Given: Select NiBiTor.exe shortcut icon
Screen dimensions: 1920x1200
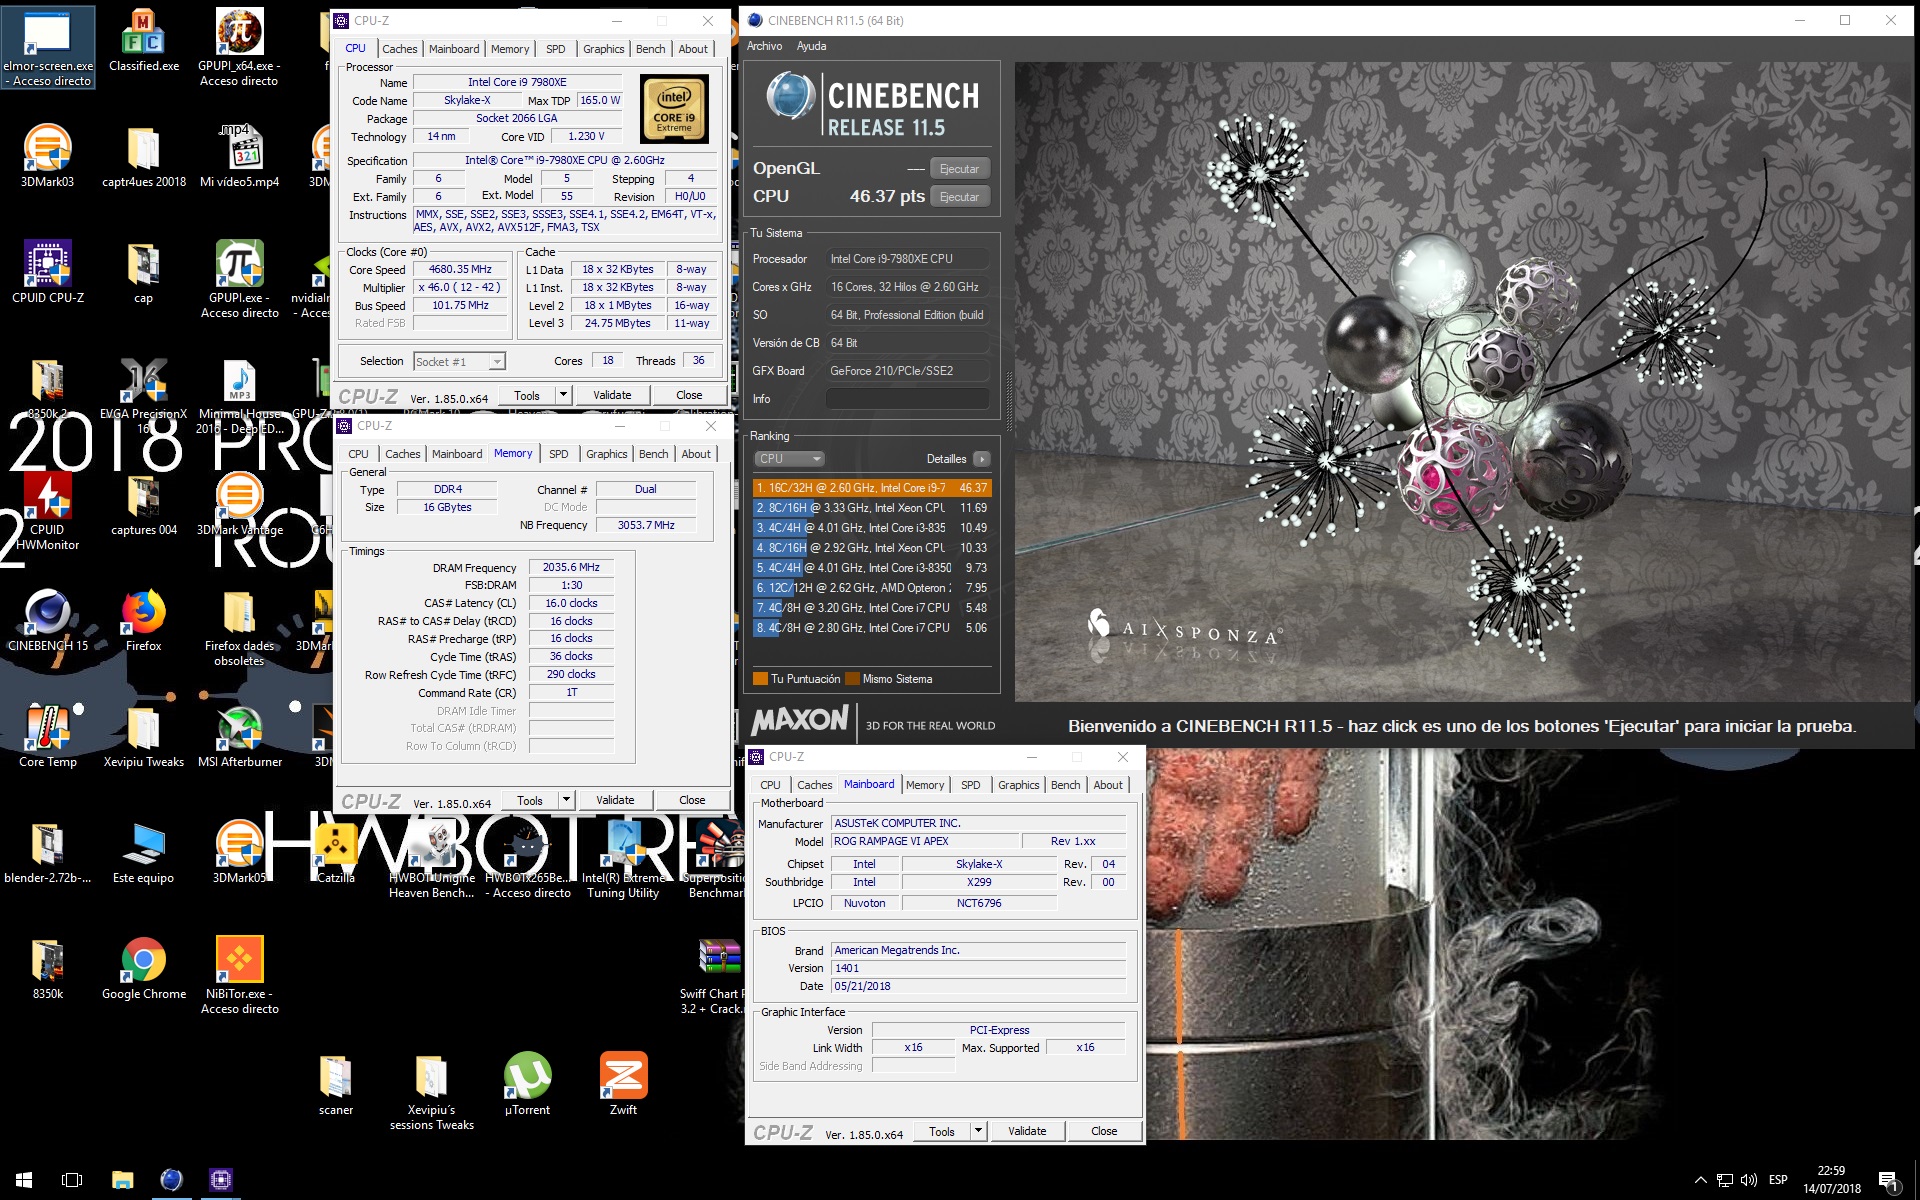Looking at the screenshot, I should (x=239, y=975).
